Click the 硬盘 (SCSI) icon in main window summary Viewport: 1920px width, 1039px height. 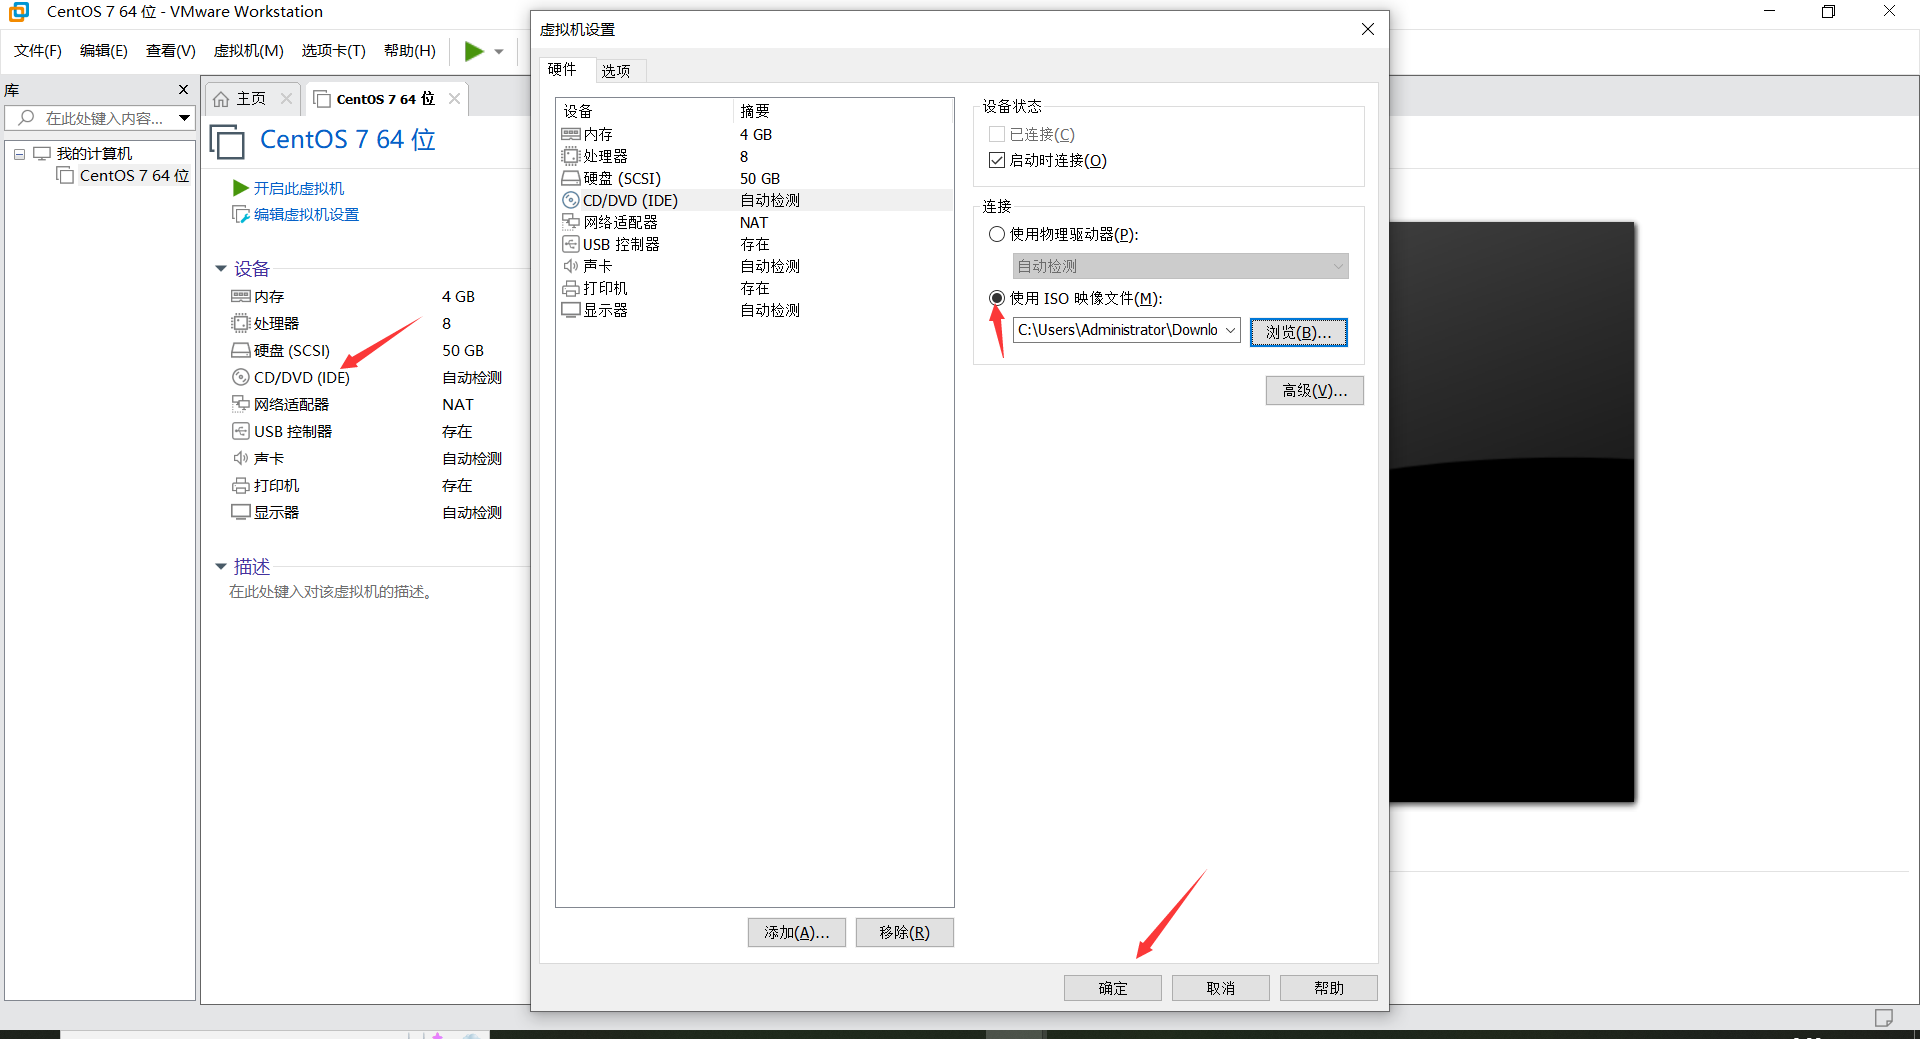(x=241, y=350)
